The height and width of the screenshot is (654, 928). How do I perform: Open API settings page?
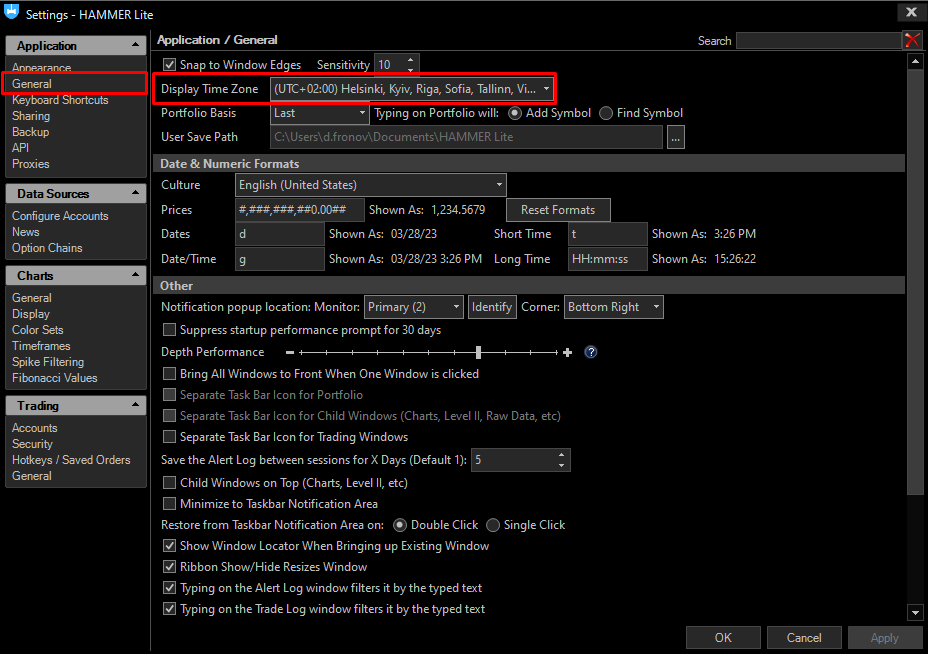click(x=20, y=148)
